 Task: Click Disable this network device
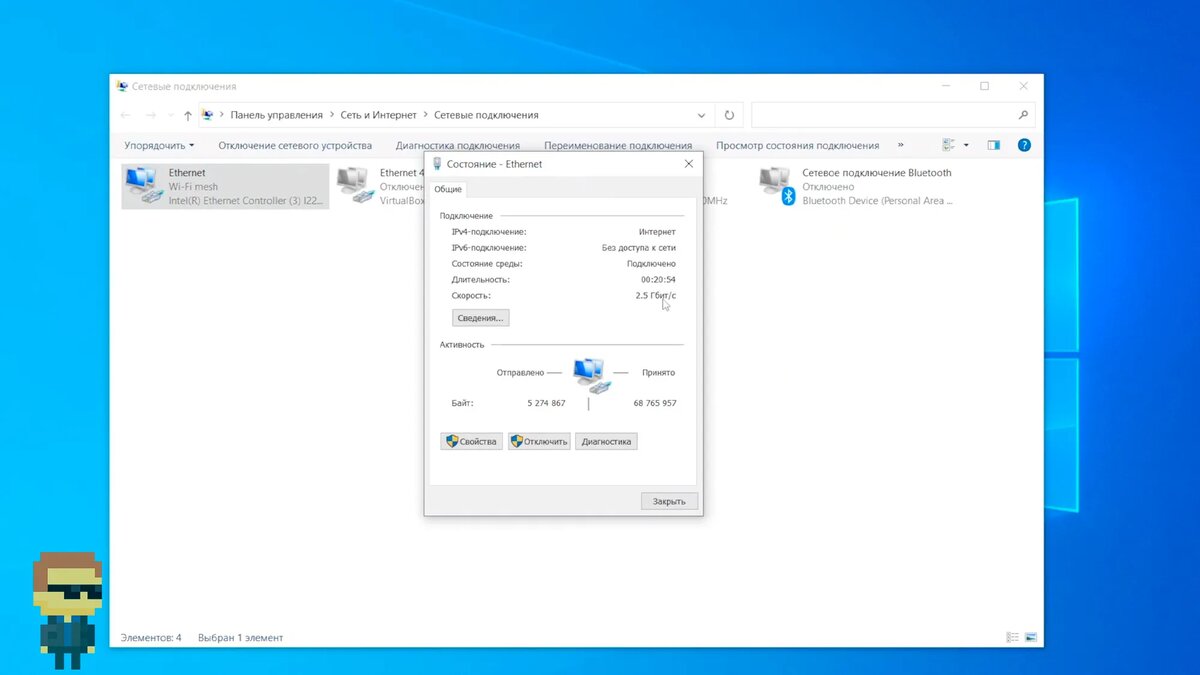click(x=295, y=145)
